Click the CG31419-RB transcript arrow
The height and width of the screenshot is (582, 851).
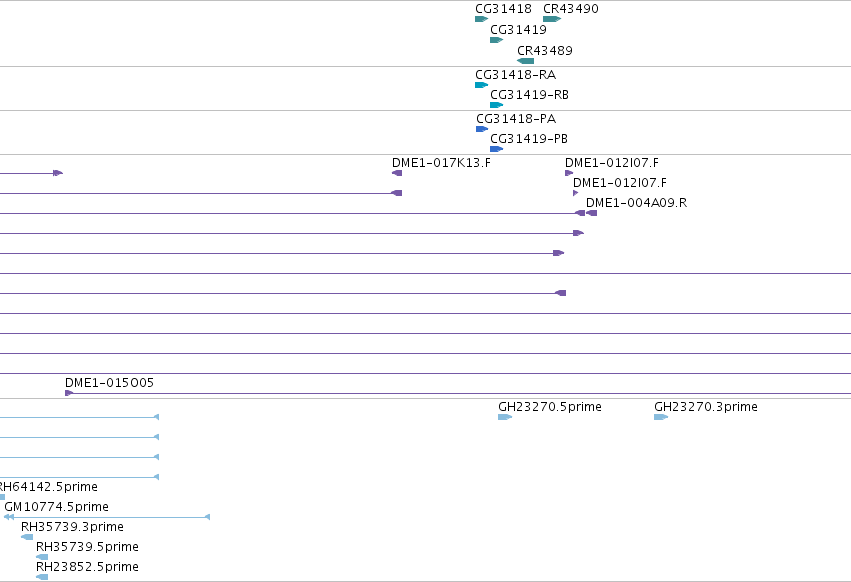click(x=497, y=105)
